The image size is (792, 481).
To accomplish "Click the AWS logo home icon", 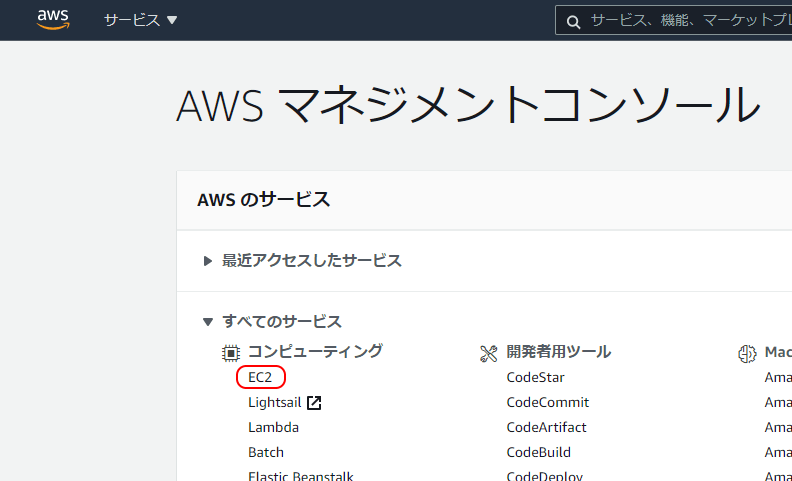I will [x=53, y=20].
